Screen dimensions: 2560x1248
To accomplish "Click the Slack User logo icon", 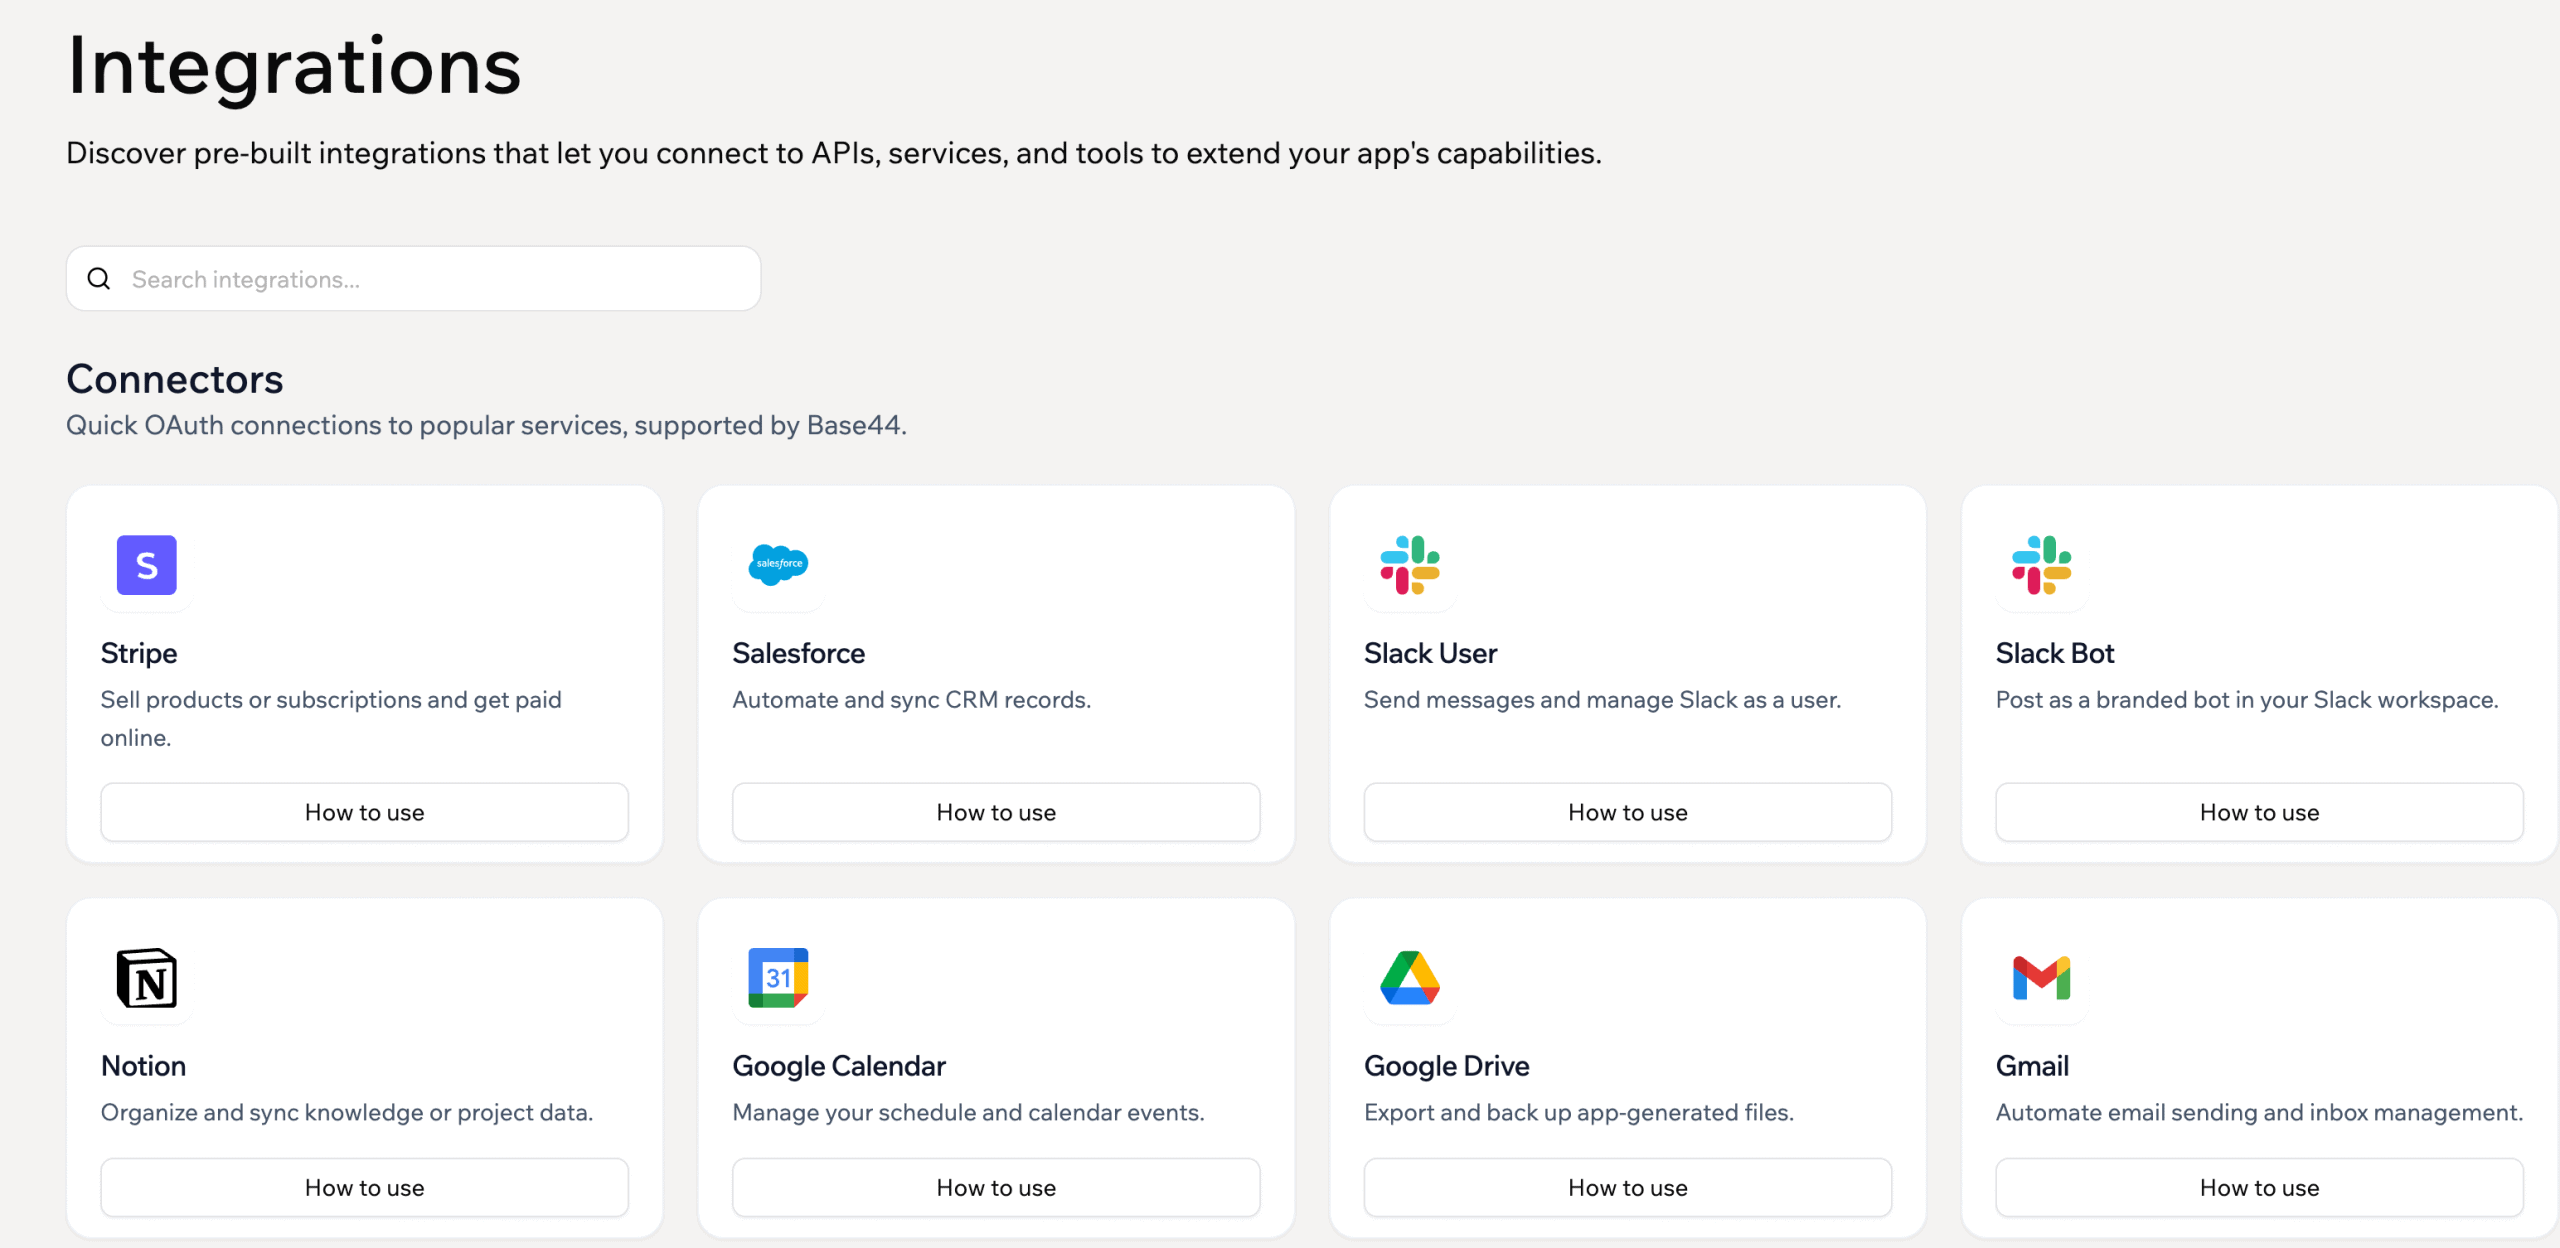I will 1410,565.
